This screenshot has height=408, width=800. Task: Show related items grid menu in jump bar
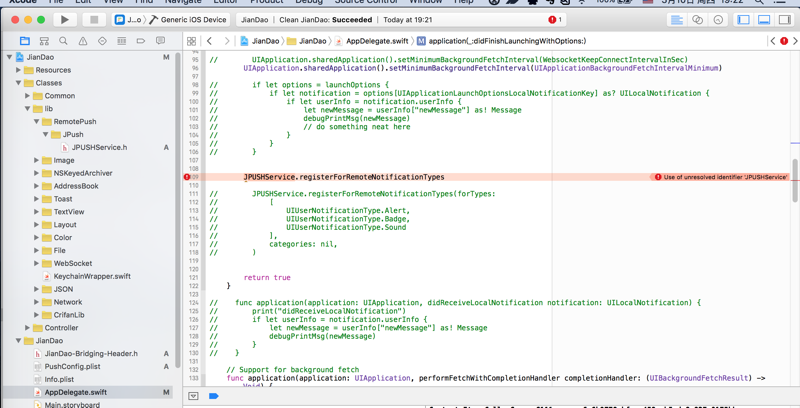click(191, 41)
